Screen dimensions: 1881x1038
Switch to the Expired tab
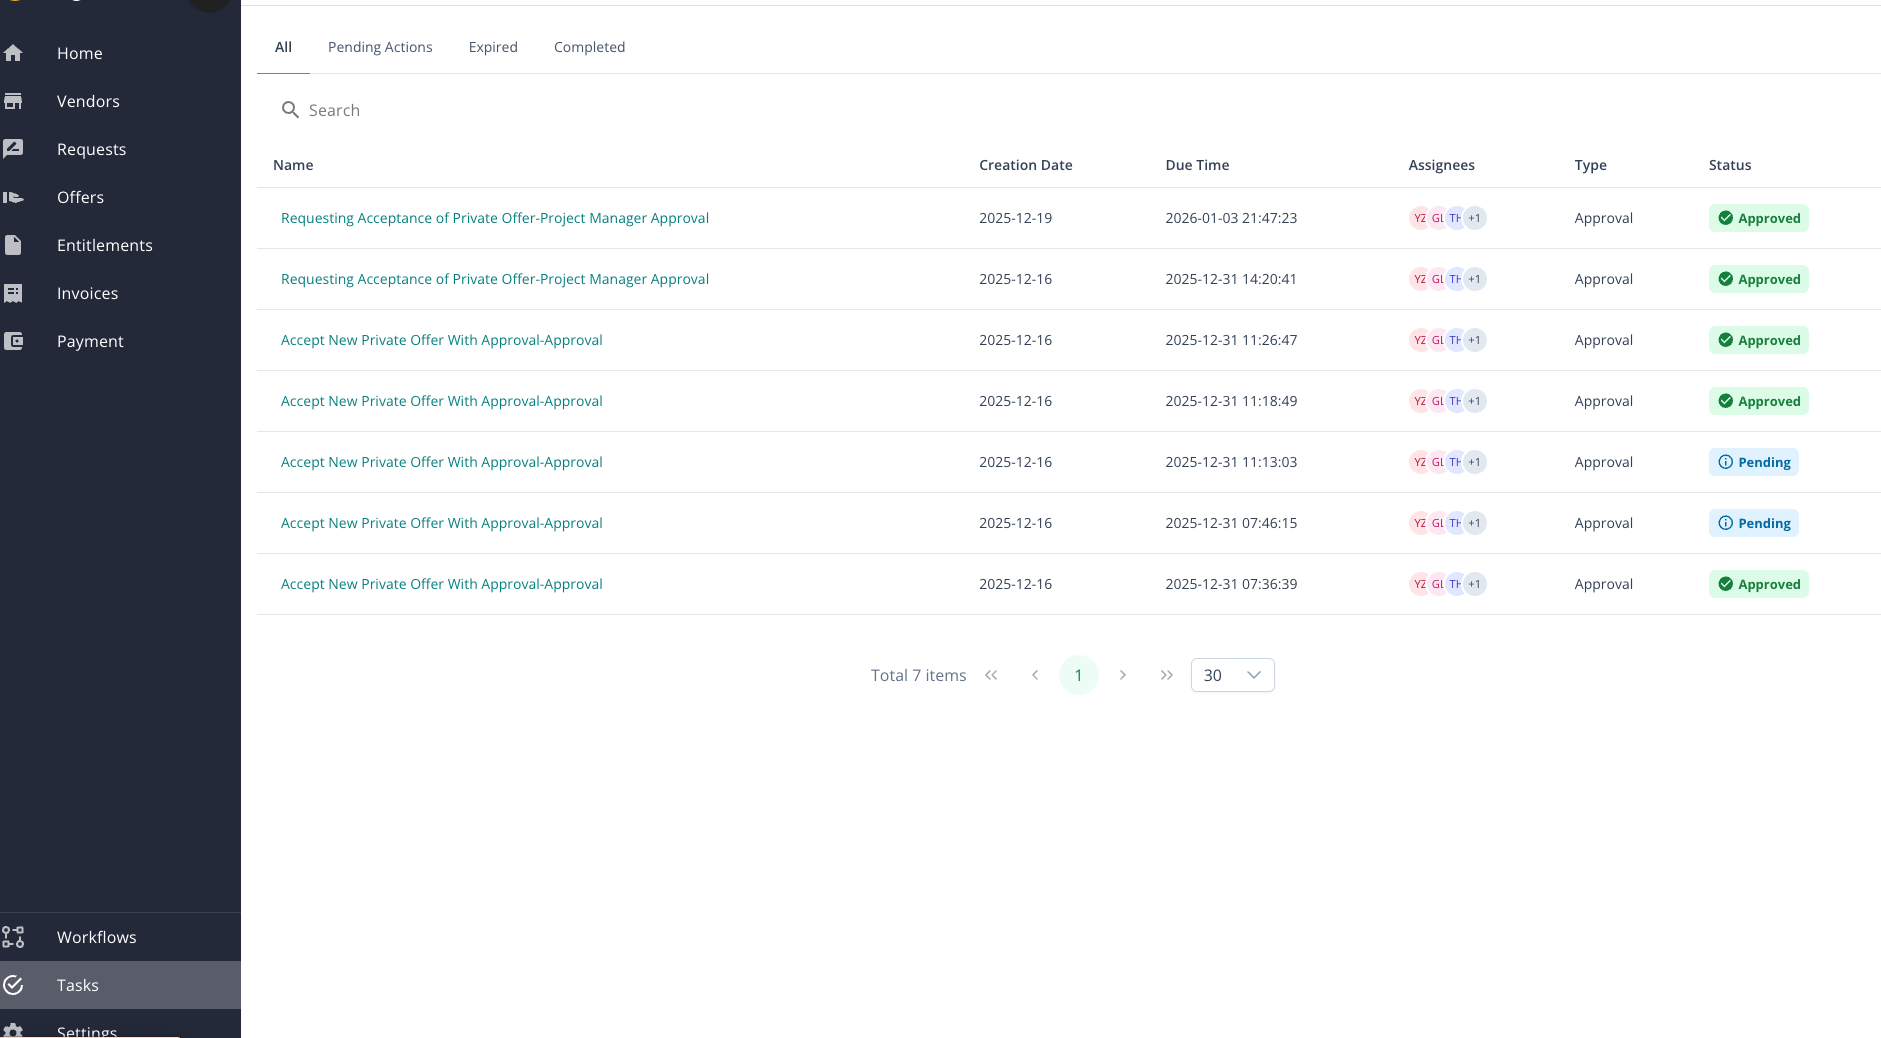pyautogui.click(x=493, y=47)
